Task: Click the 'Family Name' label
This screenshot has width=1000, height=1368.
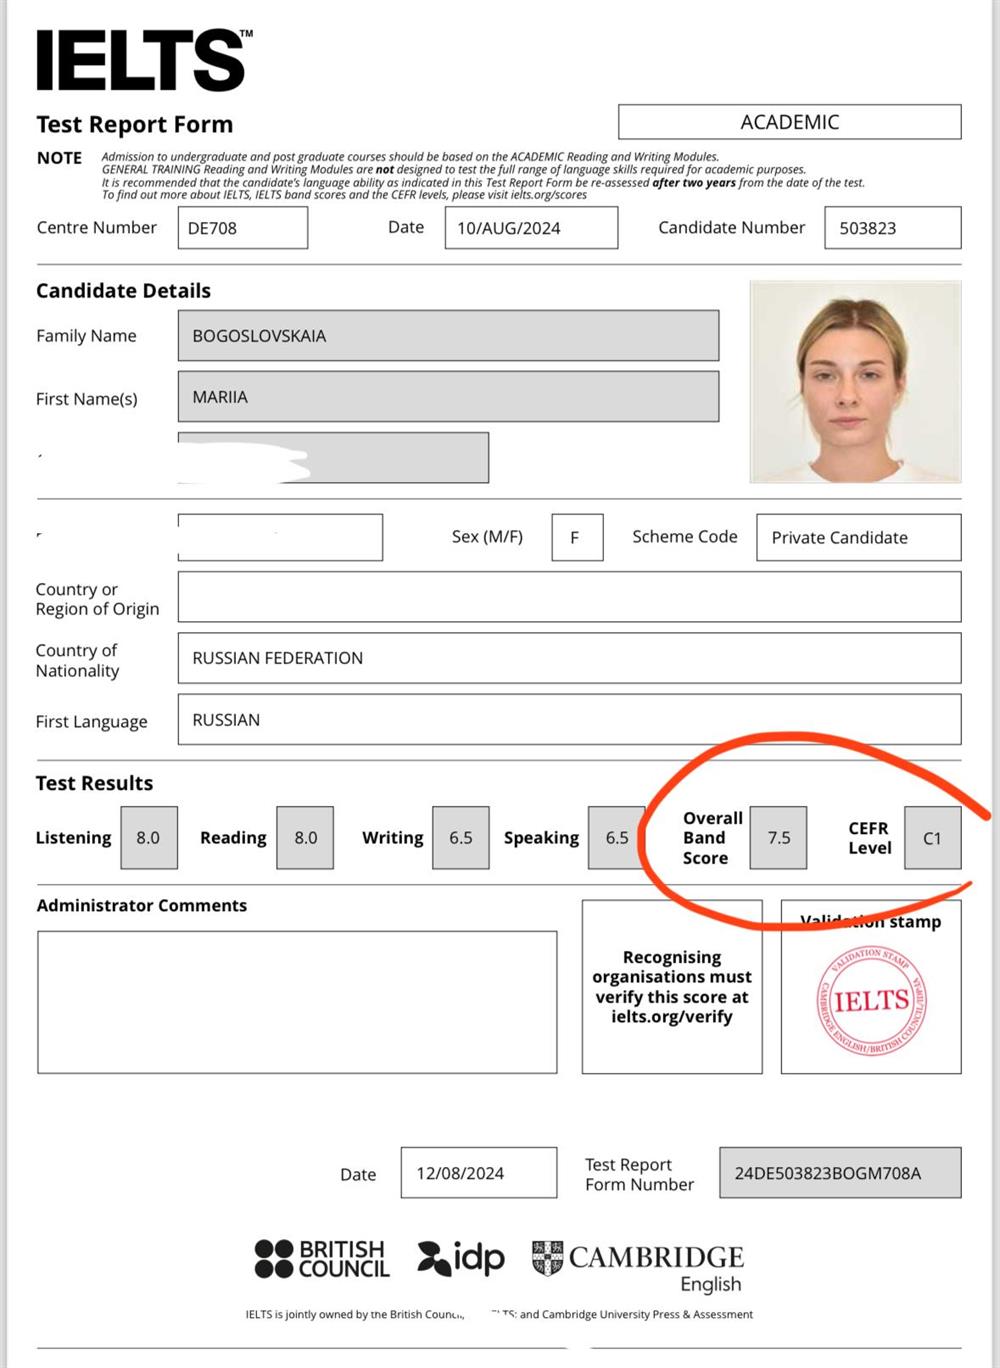Action: coord(86,336)
